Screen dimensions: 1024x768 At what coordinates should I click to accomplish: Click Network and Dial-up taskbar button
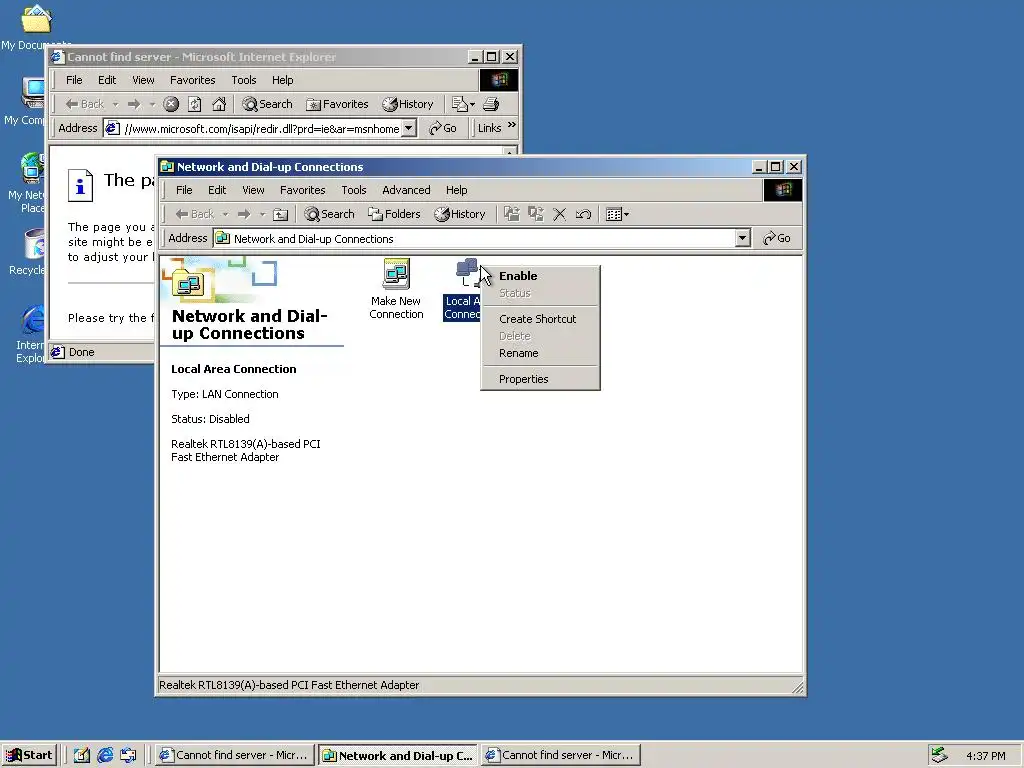398,755
